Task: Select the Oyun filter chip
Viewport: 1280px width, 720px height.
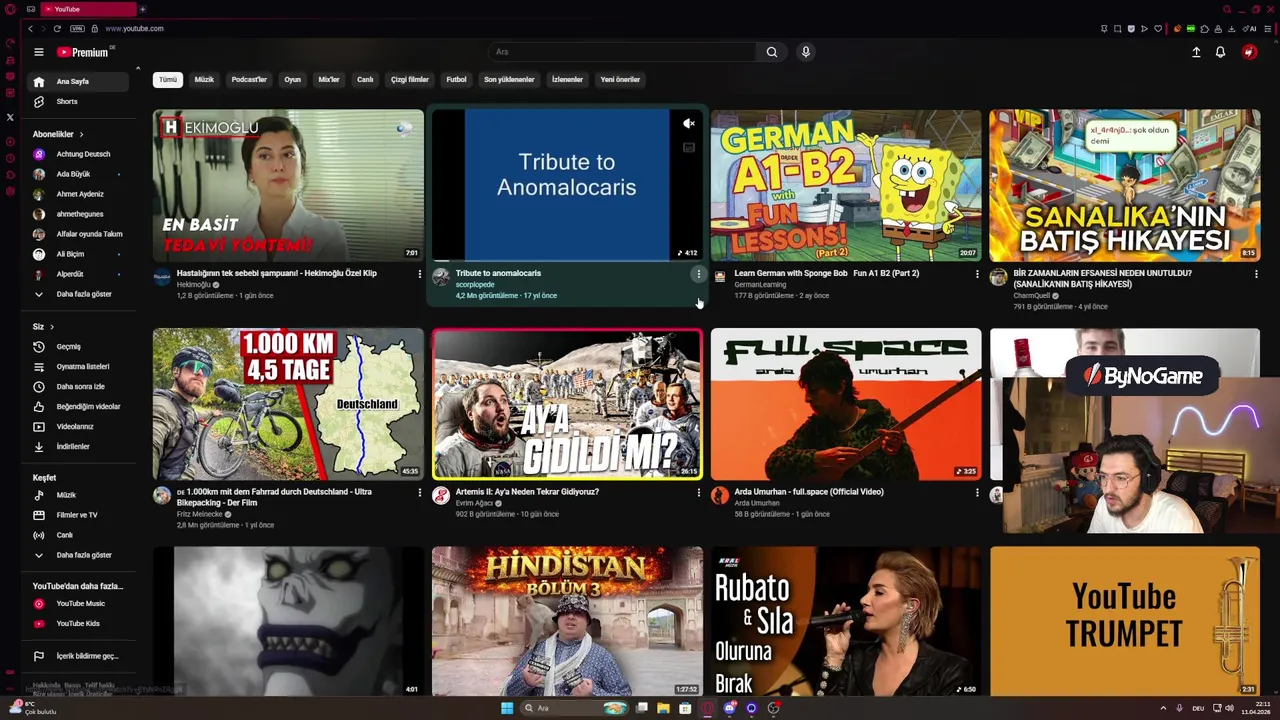Action: pyautogui.click(x=292, y=80)
